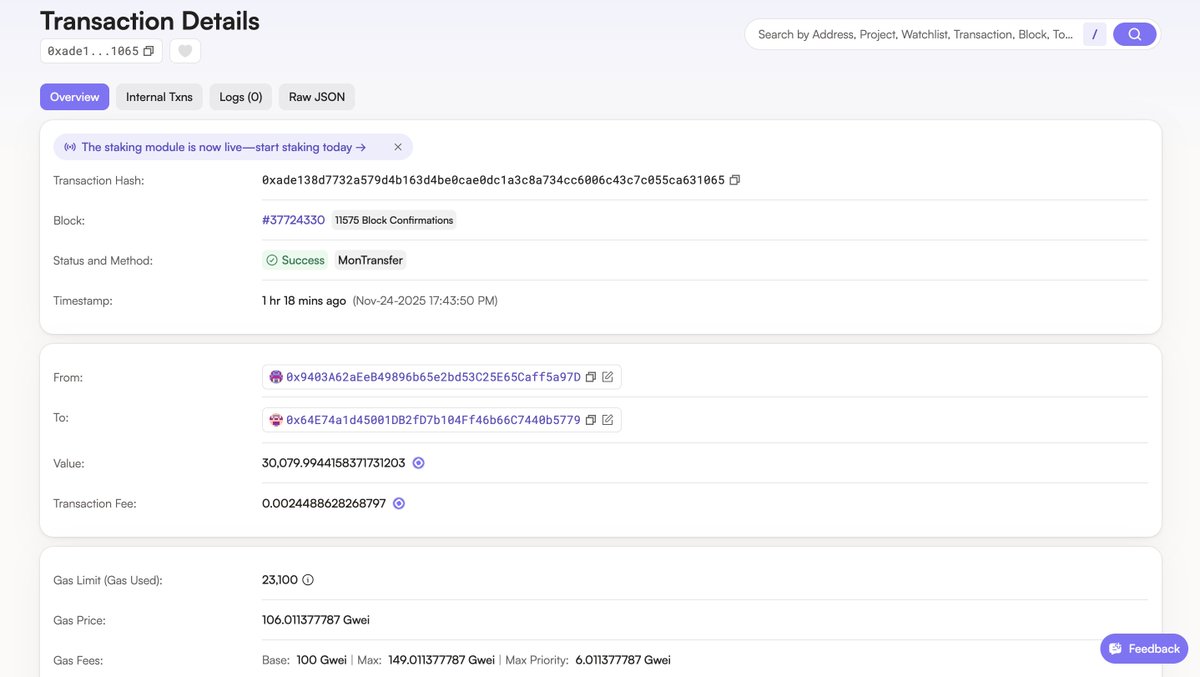This screenshot has height=677, width=1200.
Task: Click the 1 hr 18 mins ago timestamp
Action: (304, 300)
